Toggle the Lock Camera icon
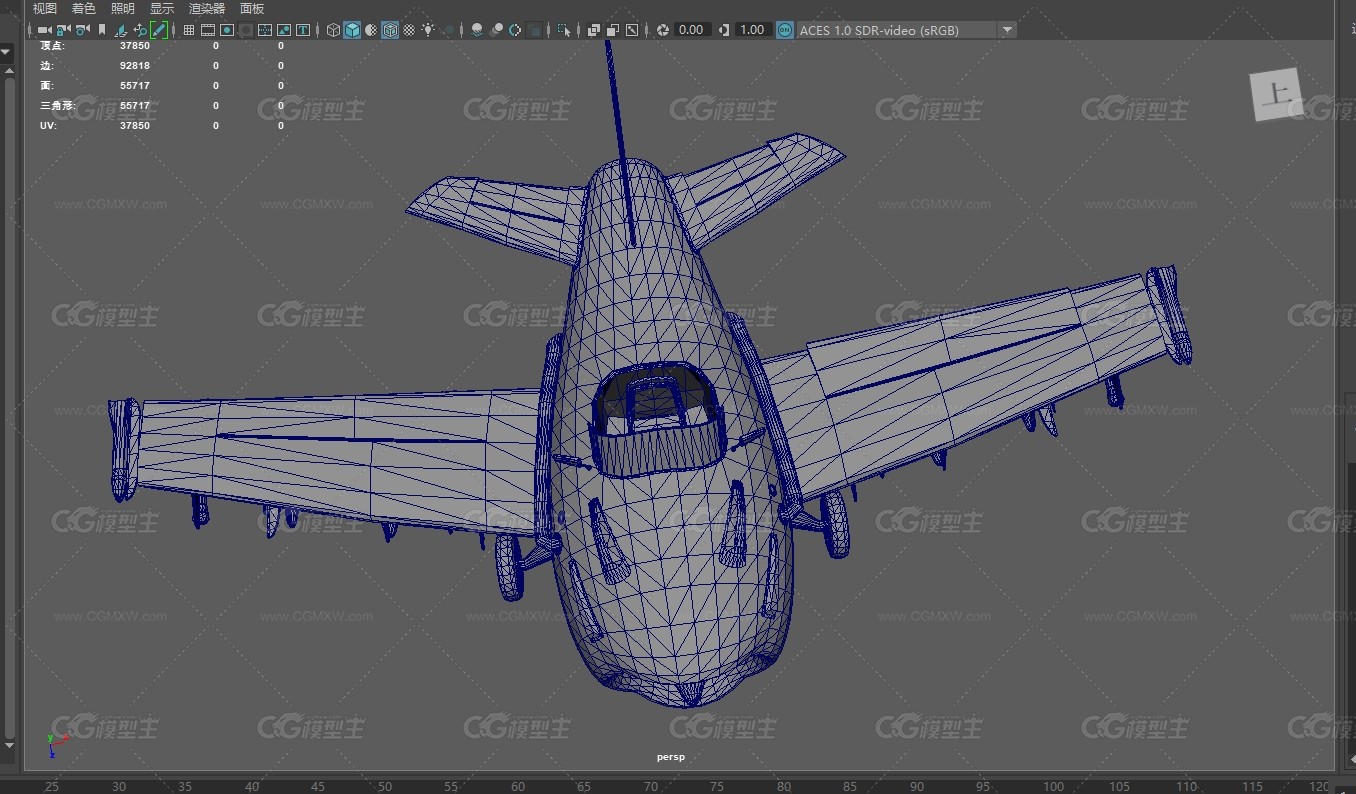Image resolution: width=1356 pixels, height=794 pixels. pos(63,30)
